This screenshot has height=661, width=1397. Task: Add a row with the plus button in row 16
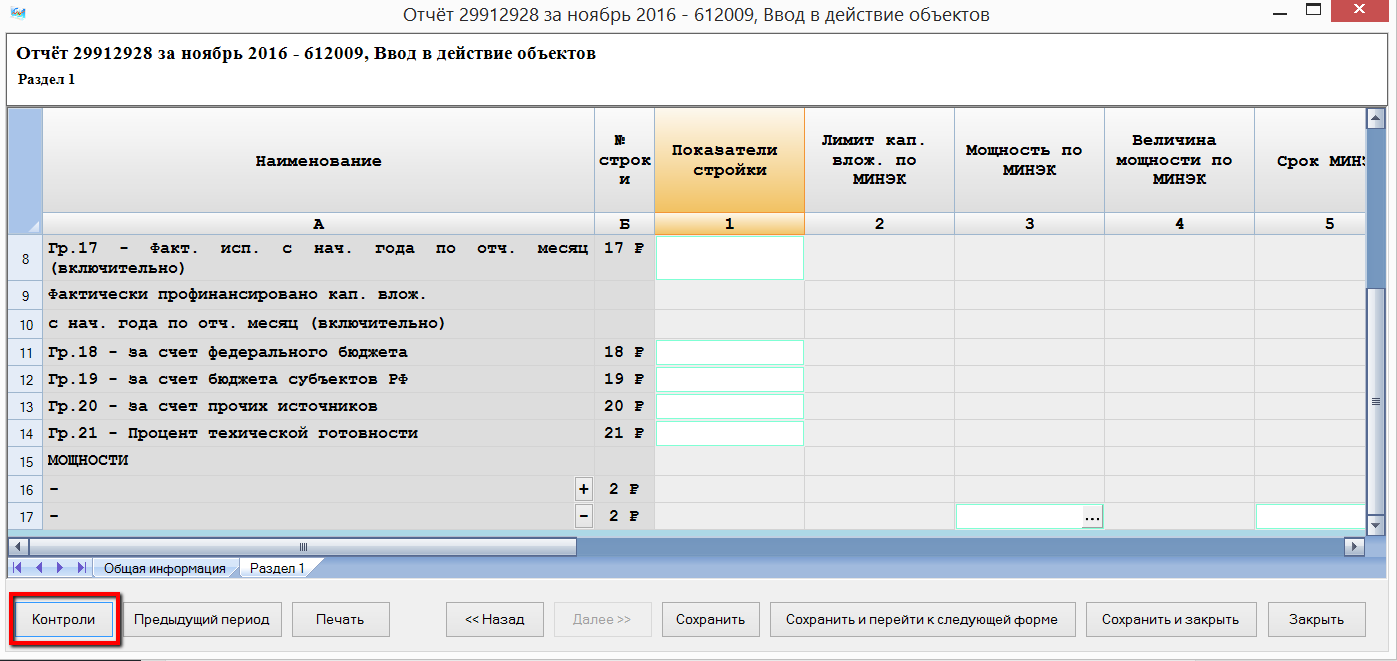[584, 489]
